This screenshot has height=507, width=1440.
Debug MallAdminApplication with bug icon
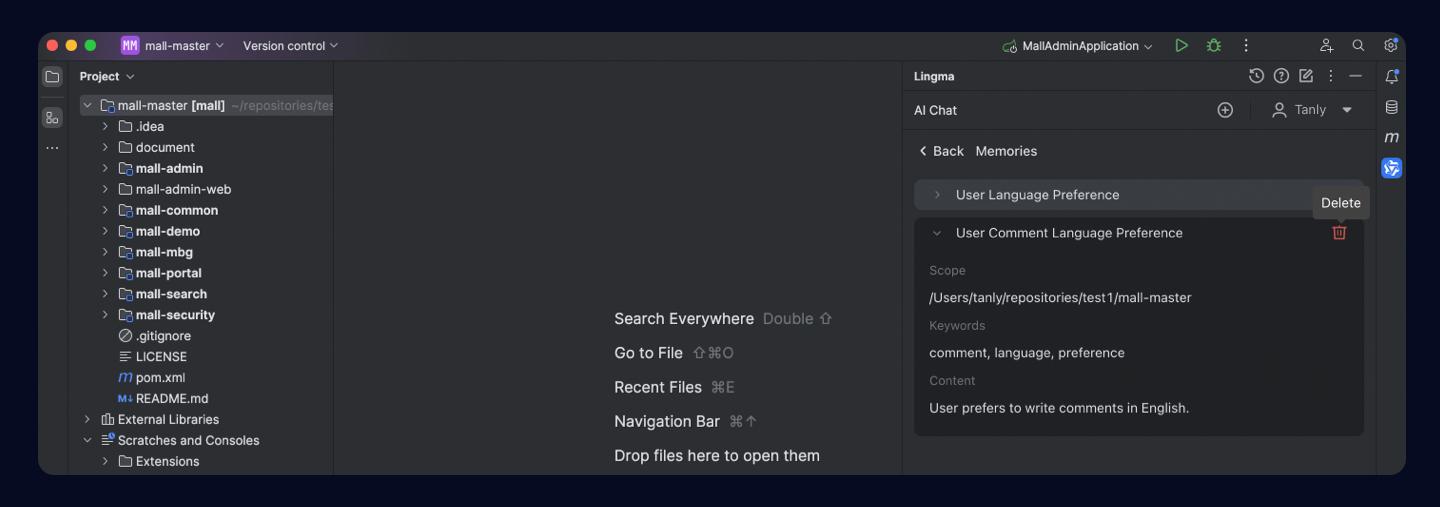tap(1213, 46)
